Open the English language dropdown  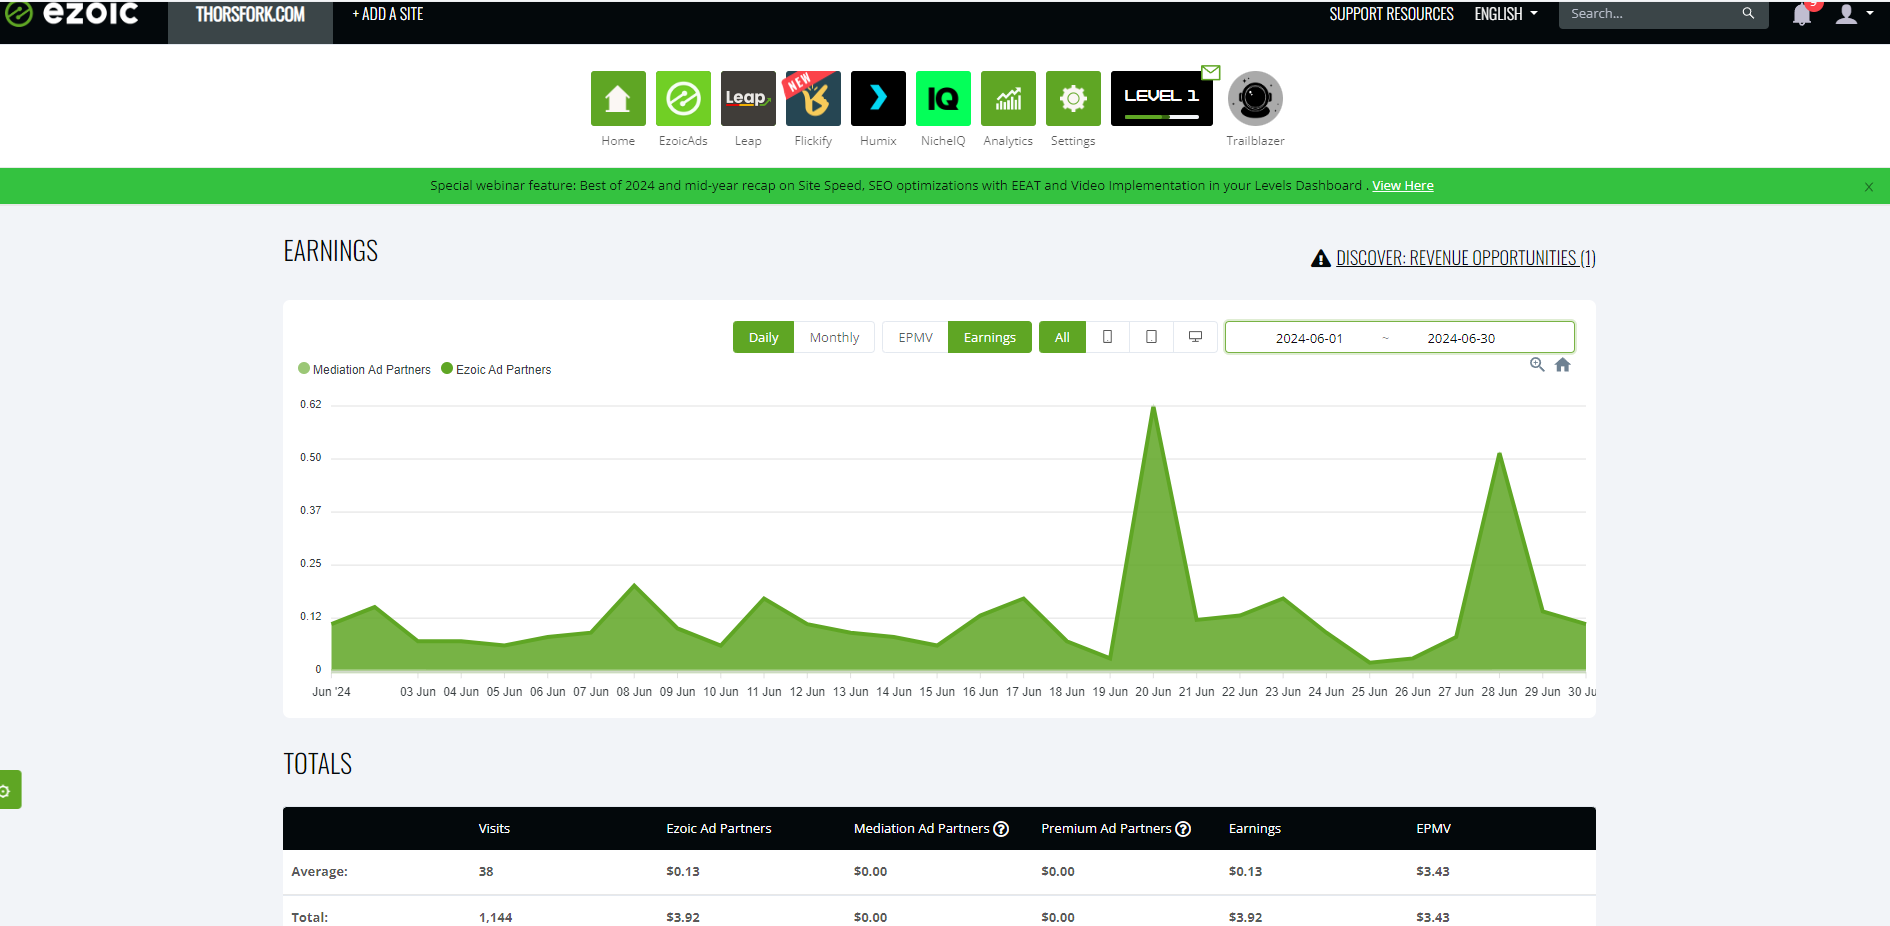point(1505,14)
